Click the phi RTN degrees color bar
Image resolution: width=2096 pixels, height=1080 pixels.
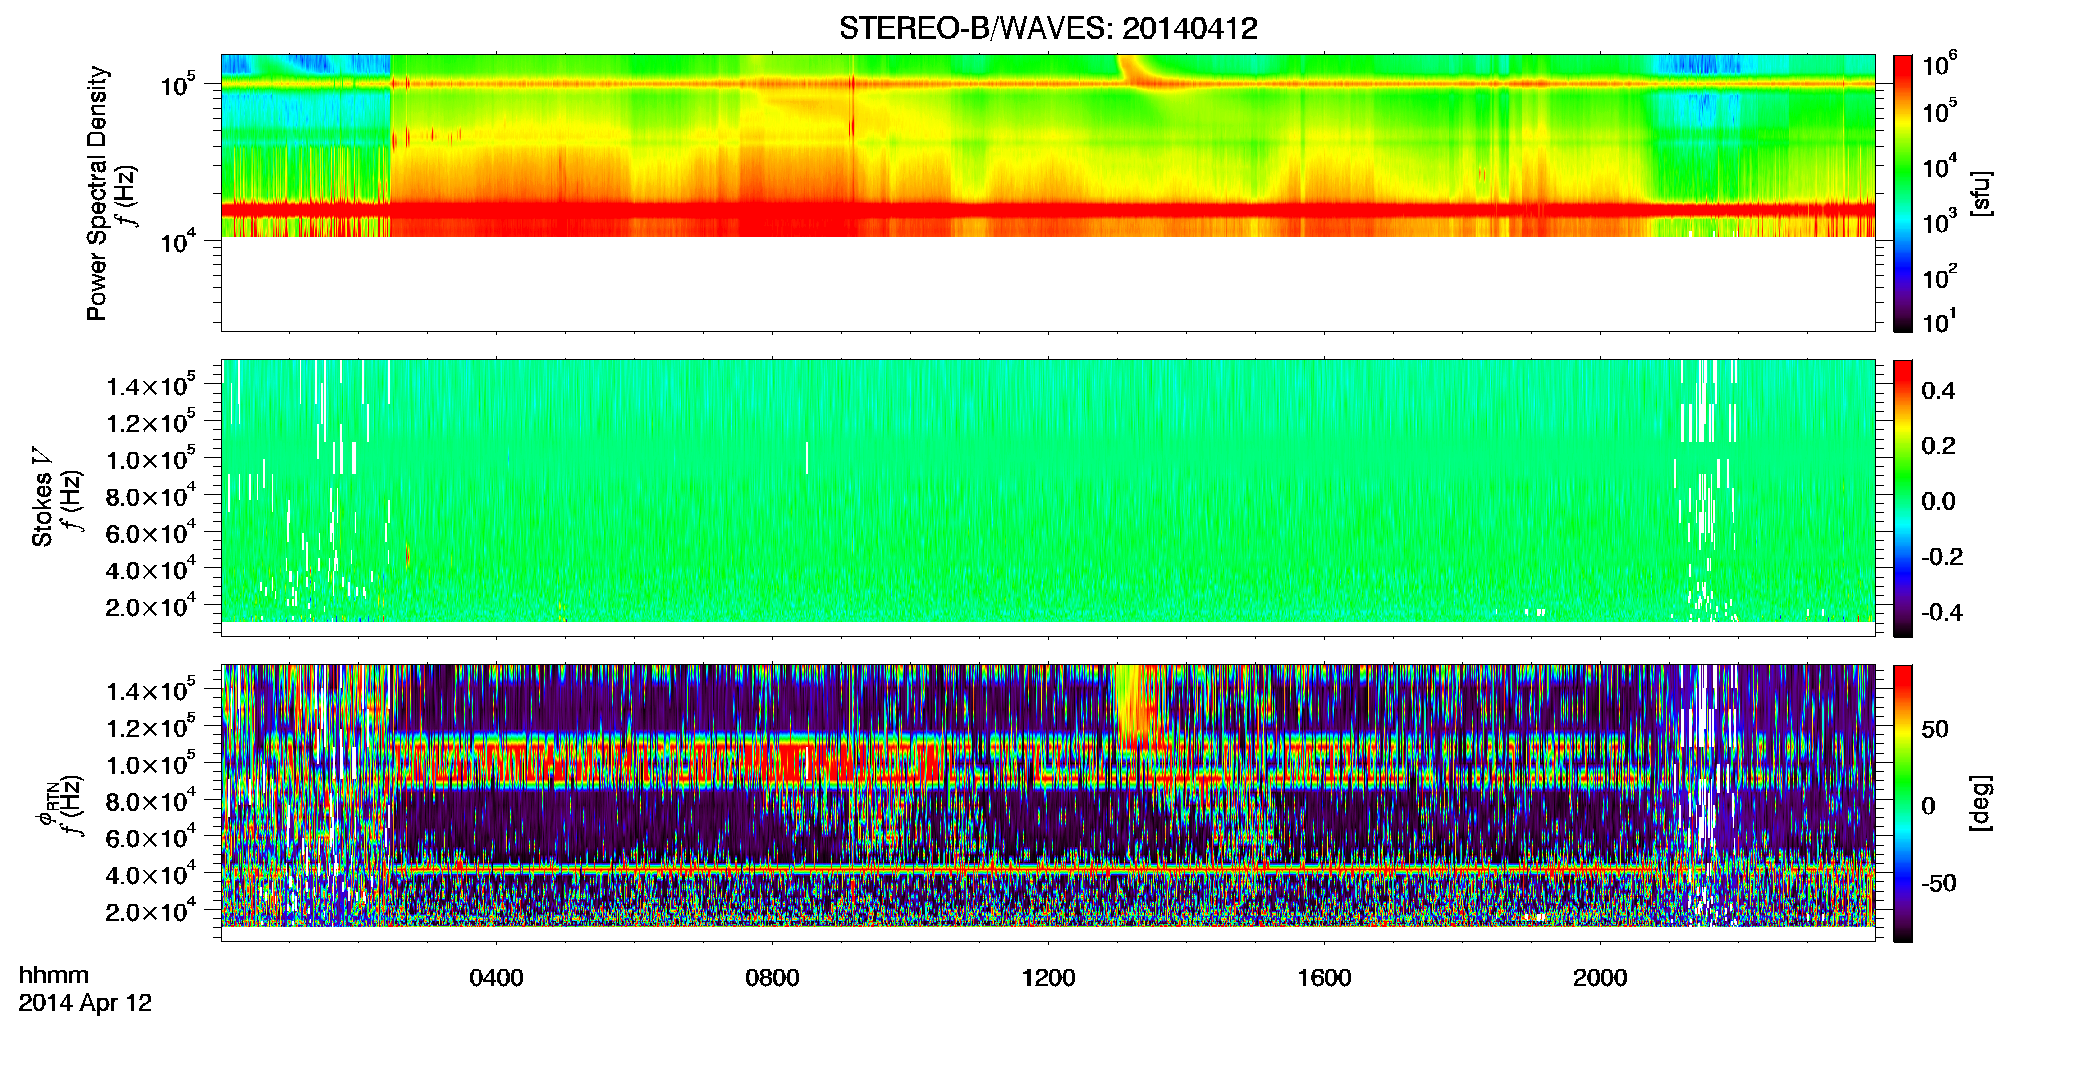coord(1902,803)
